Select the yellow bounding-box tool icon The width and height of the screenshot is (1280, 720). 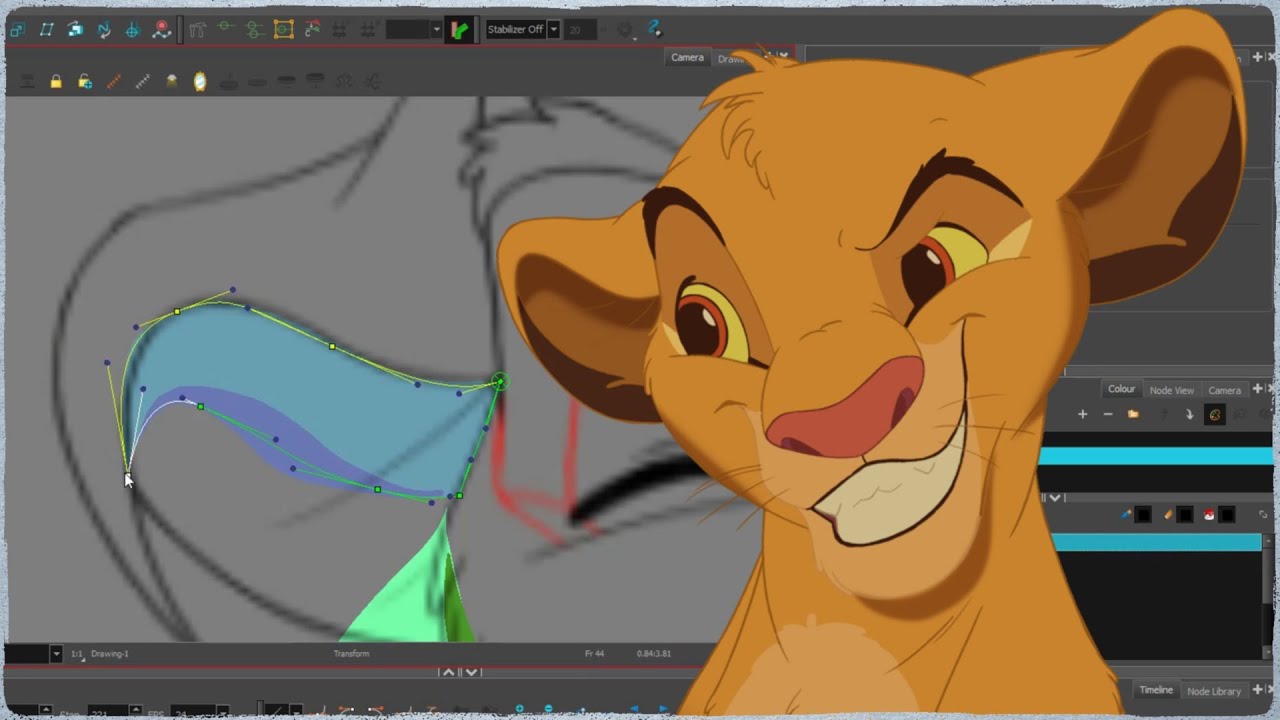pos(284,30)
